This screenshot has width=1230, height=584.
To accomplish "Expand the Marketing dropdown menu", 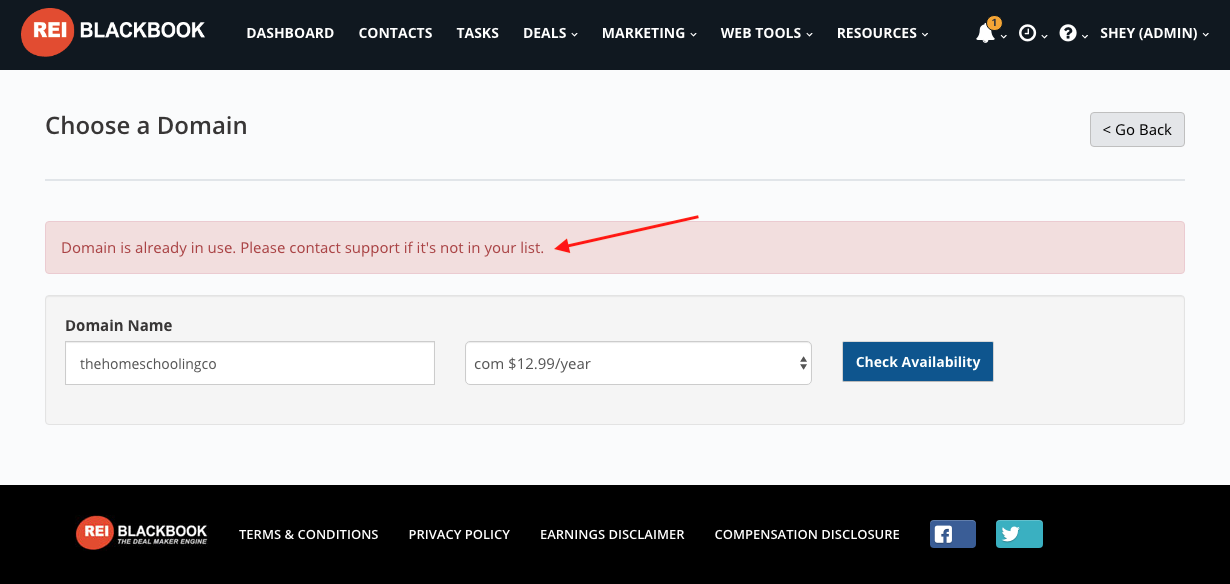I will [x=649, y=33].
